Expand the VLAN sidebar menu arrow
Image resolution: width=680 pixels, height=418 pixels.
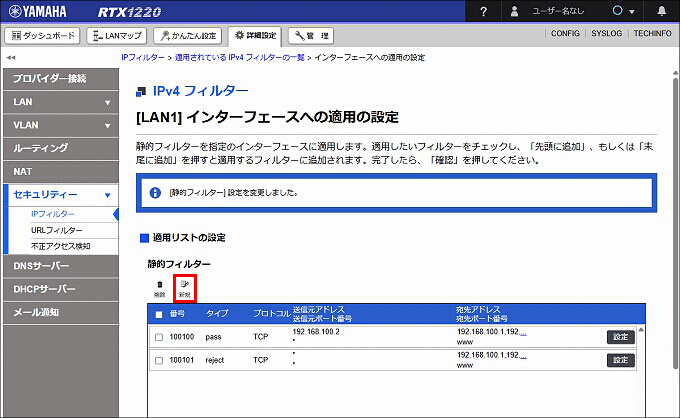[x=108, y=126]
